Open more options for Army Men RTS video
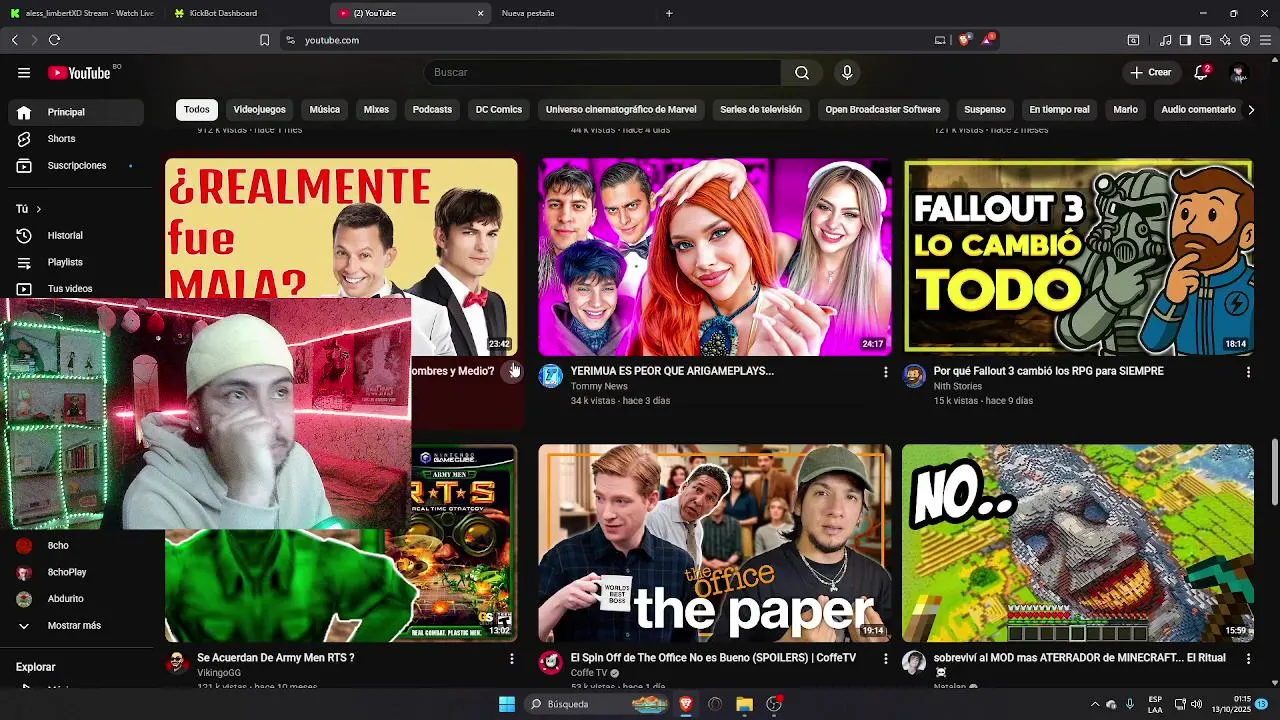Image resolution: width=1280 pixels, height=720 pixels. (x=511, y=659)
